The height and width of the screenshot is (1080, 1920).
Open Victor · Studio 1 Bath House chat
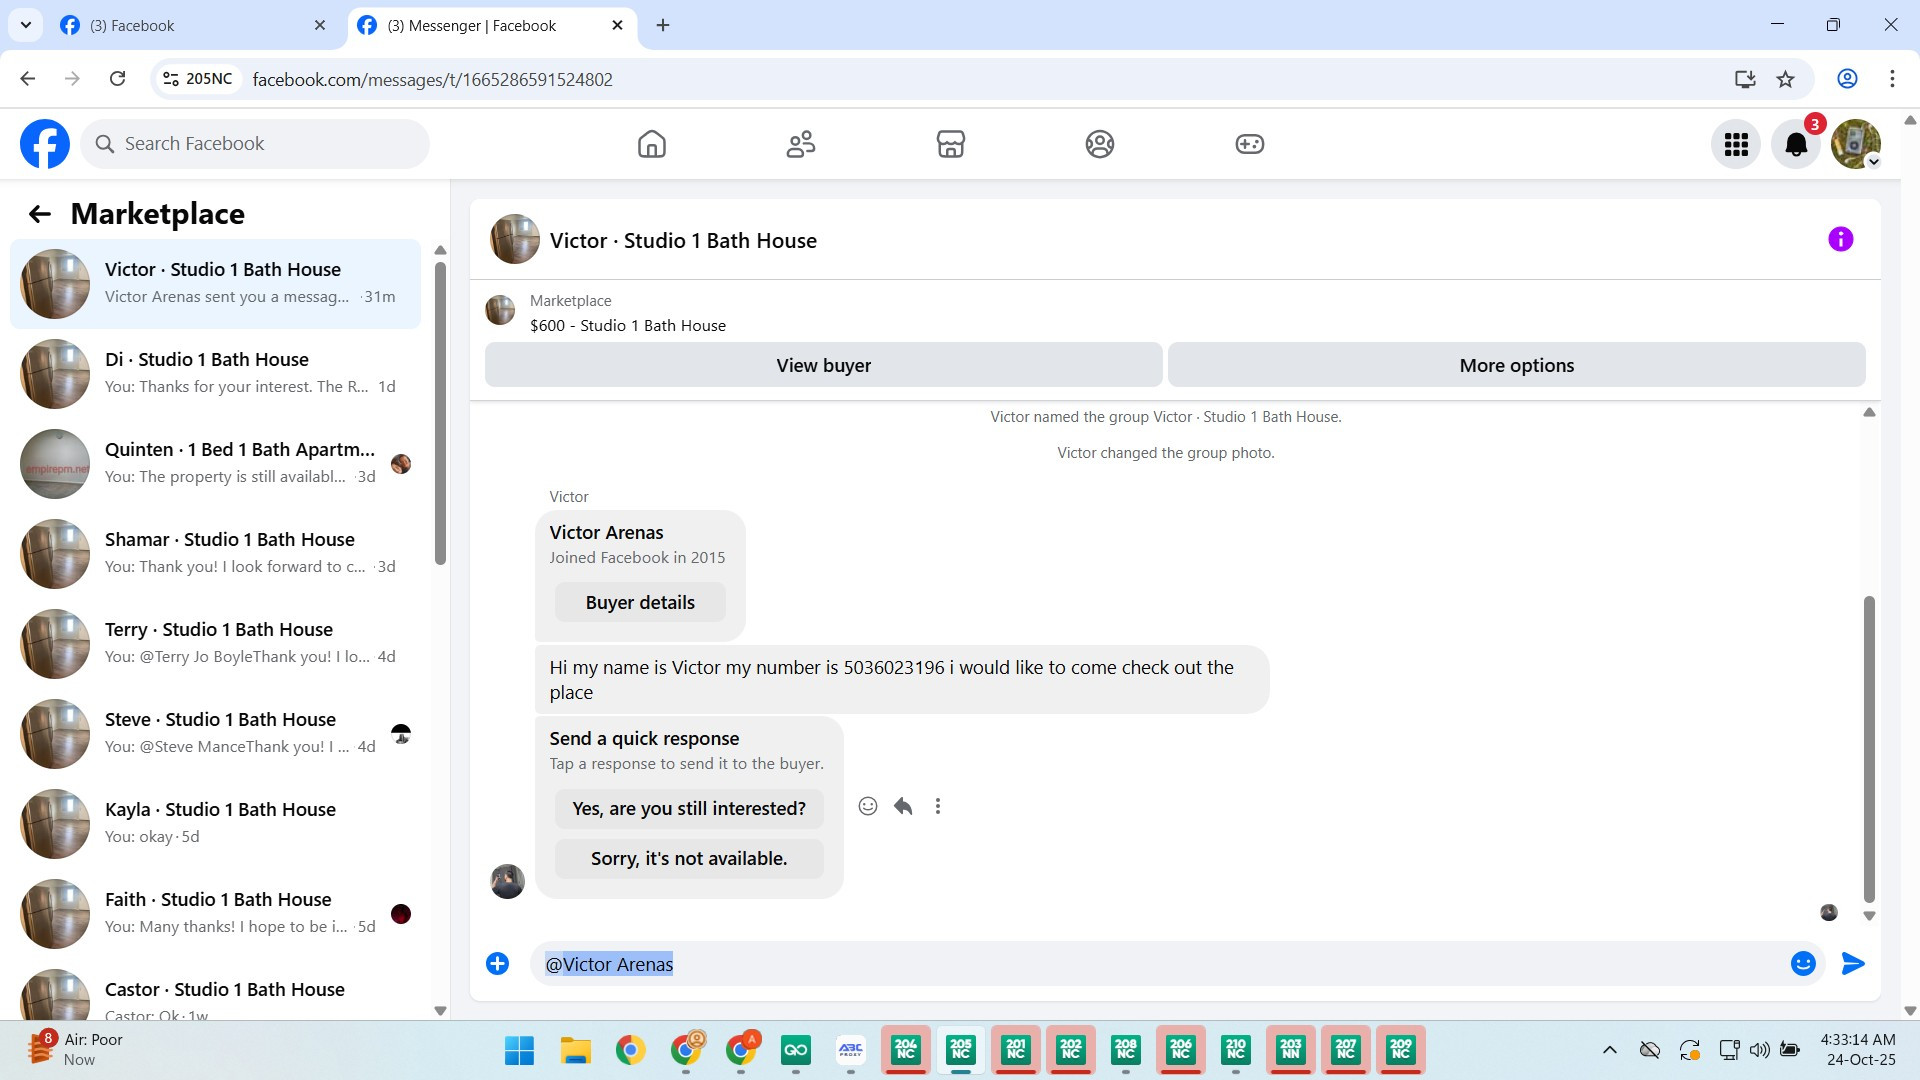coord(216,284)
